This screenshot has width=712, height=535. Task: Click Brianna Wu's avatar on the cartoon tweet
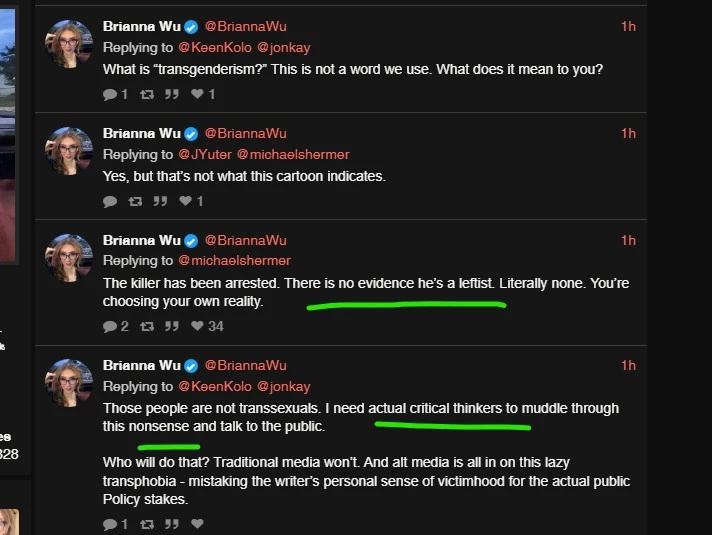tap(69, 151)
